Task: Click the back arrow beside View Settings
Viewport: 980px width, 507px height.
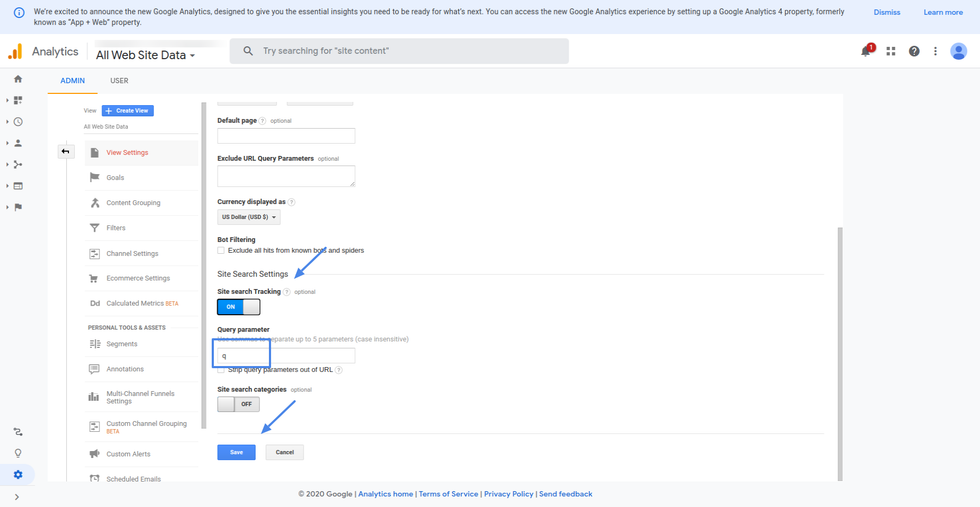Action: (66, 152)
